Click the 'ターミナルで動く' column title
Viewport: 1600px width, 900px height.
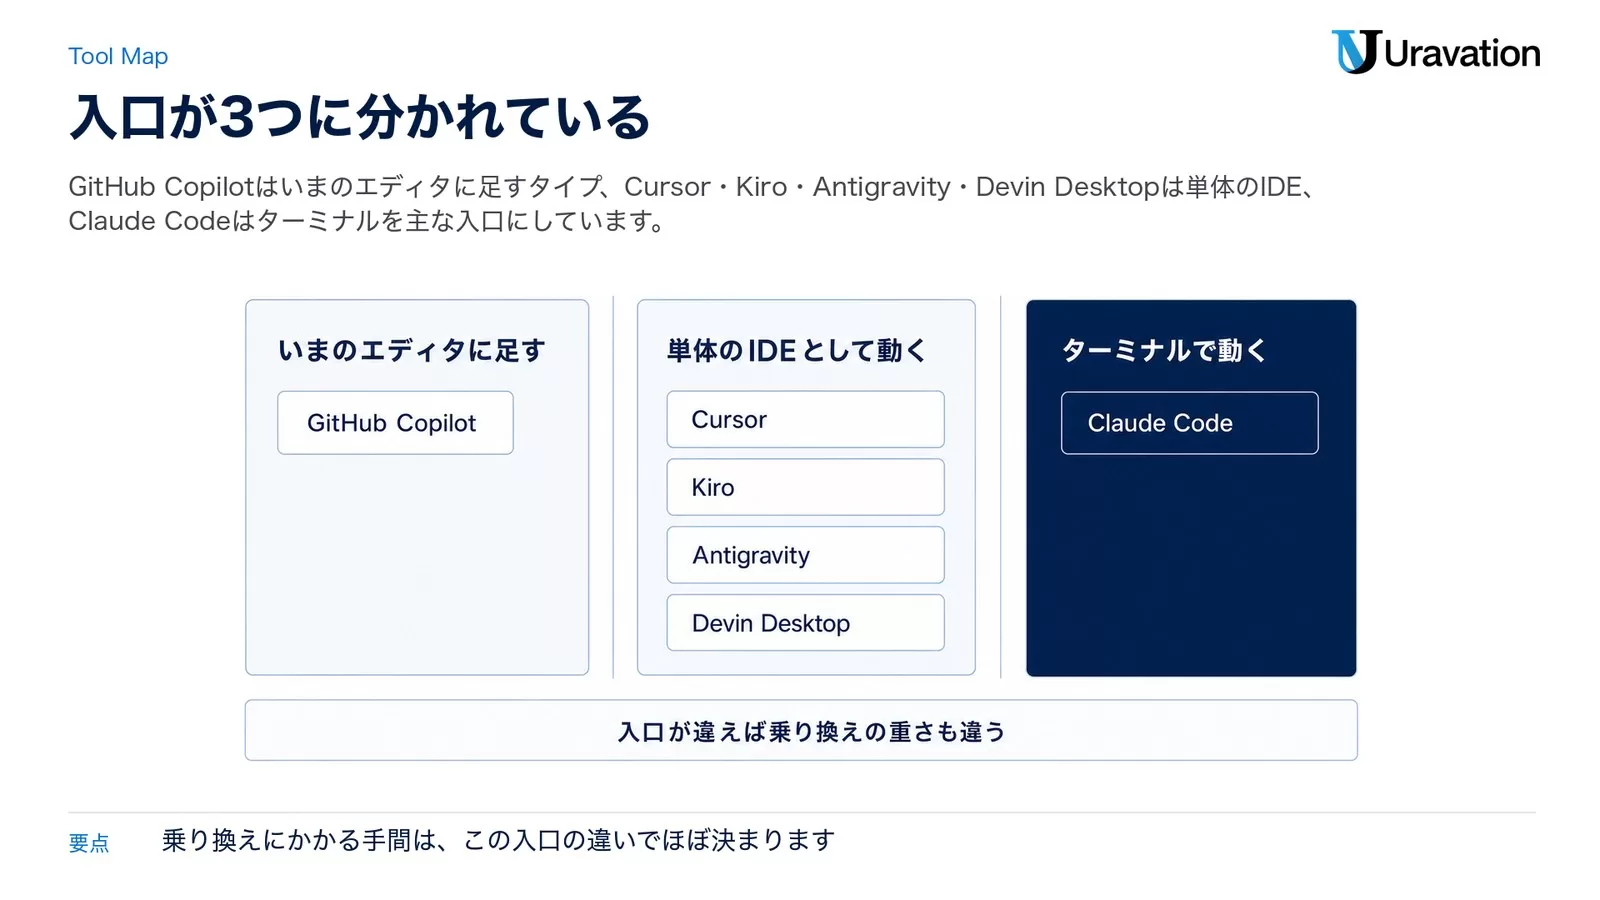pyautogui.click(x=1165, y=350)
